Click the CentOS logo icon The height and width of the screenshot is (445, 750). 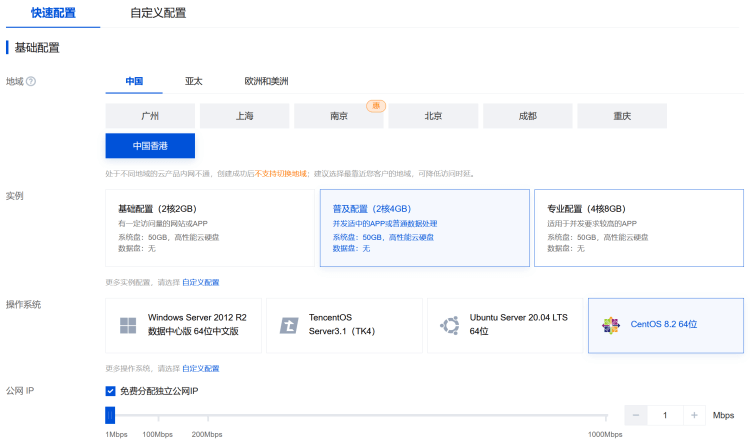(x=611, y=325)
